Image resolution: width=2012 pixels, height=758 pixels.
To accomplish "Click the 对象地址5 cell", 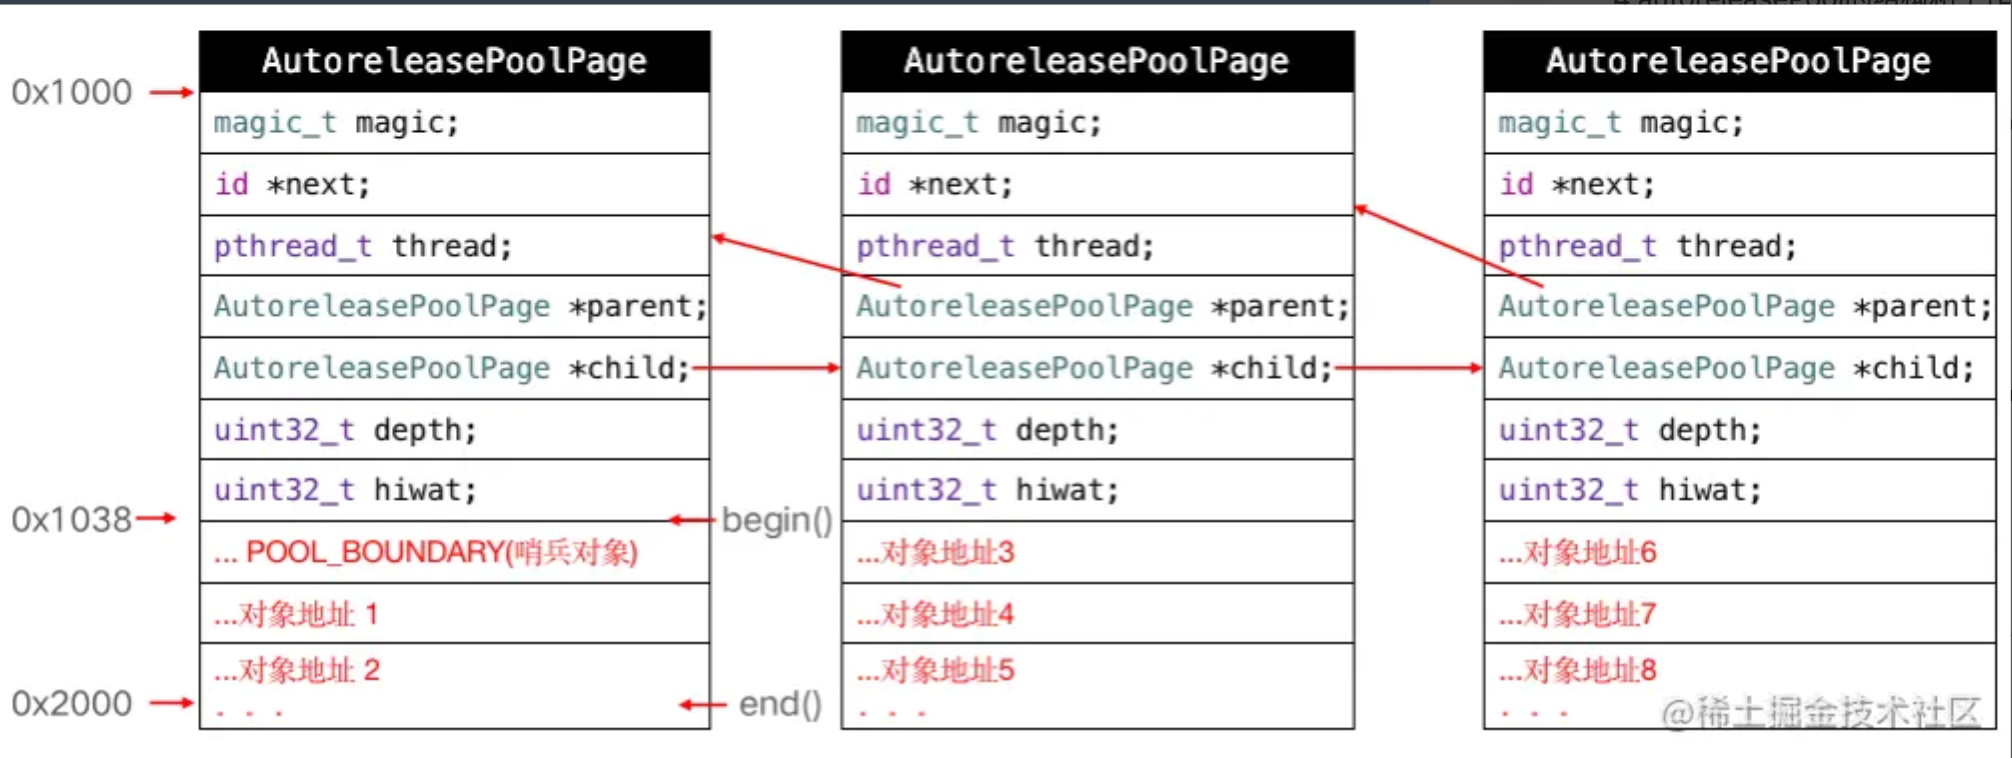I will pyautogui.click(x=935, y=670).
